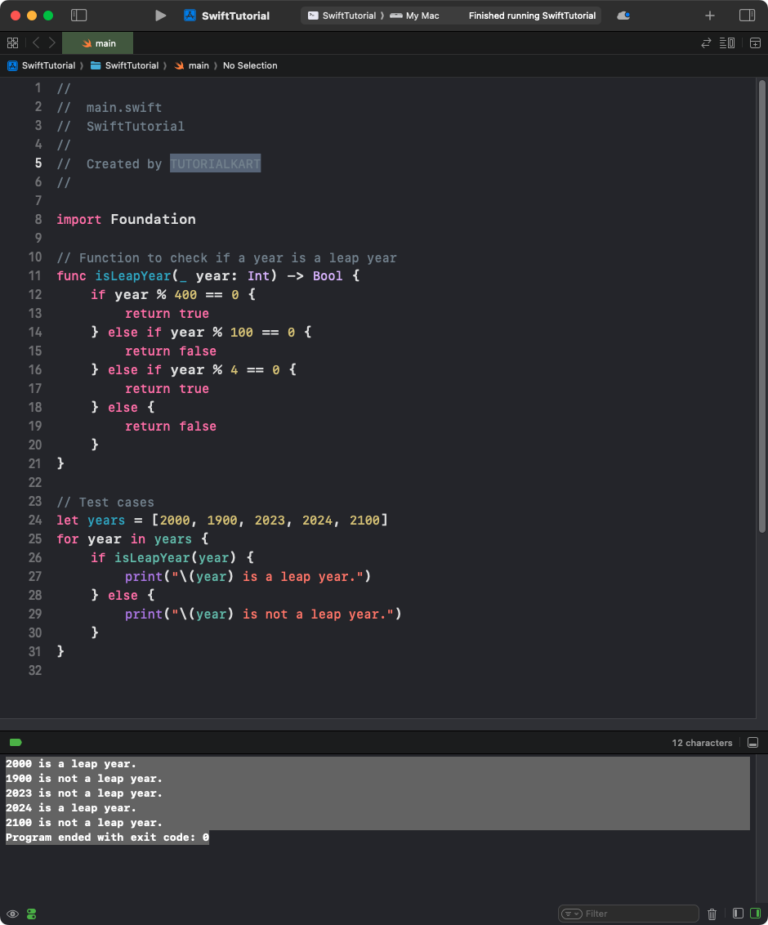Select the main file tab

click(x=98, y=43)
